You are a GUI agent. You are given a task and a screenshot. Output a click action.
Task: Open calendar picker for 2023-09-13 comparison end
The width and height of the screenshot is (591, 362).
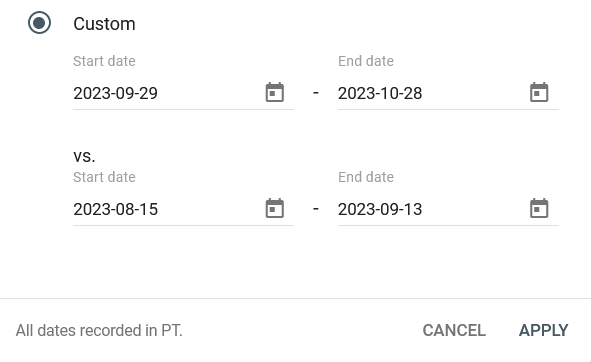click(x=539, y=209)
